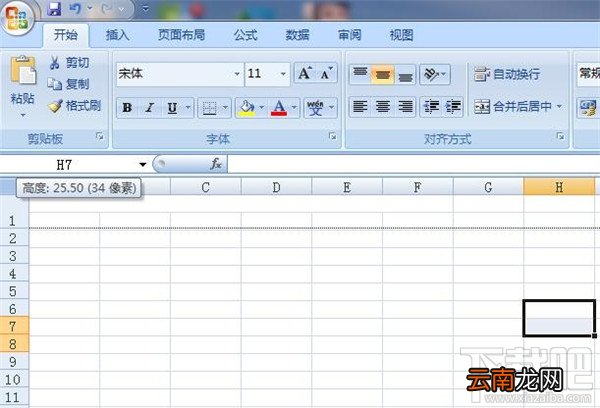Select column F header
Viewport: 600px width, 408px height.
click(417, 188)
